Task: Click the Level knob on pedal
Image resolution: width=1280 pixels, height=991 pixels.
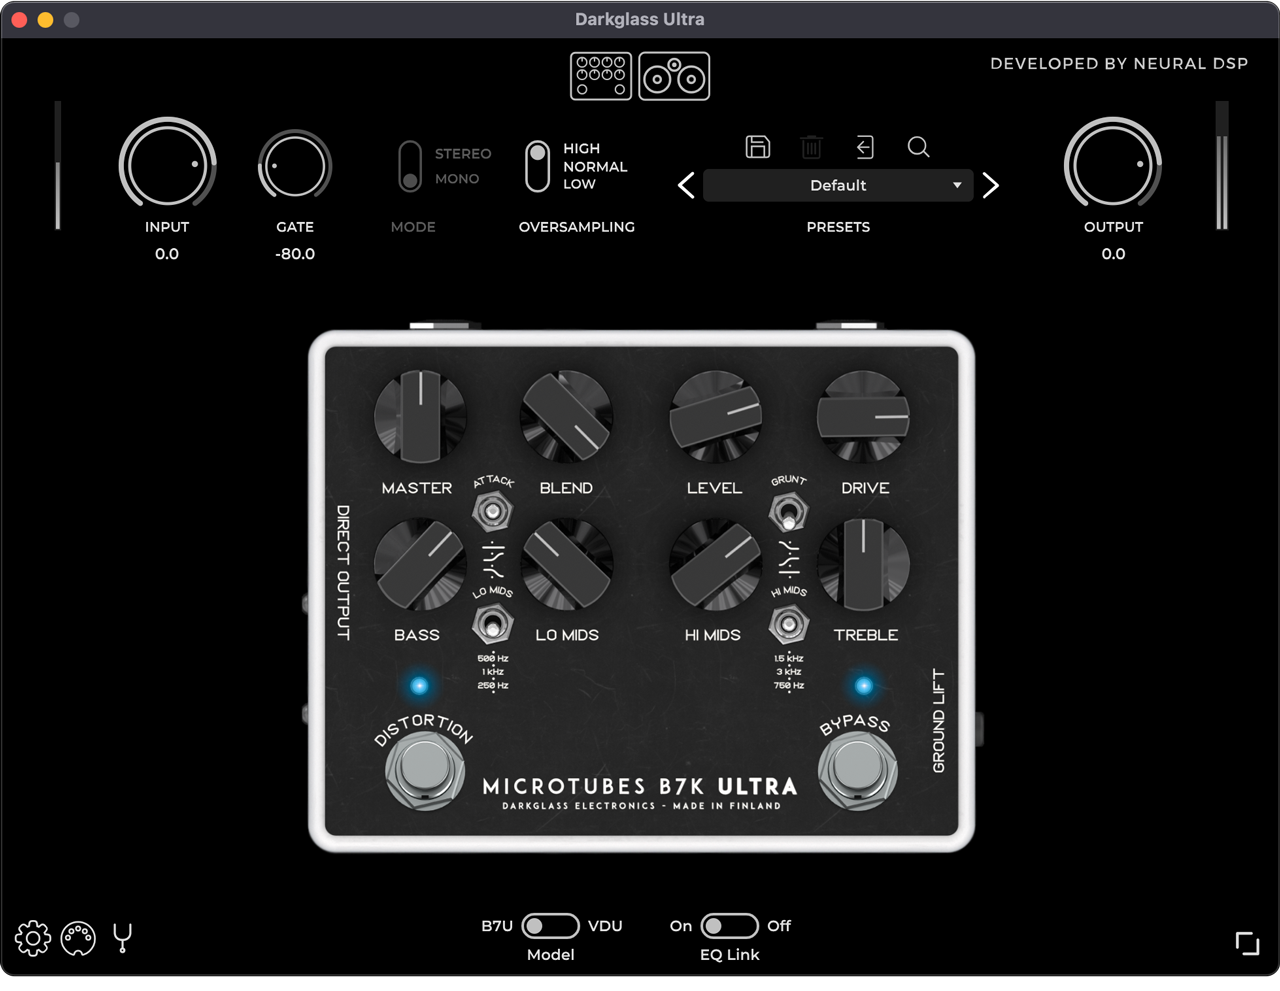Action: [715, 417]
